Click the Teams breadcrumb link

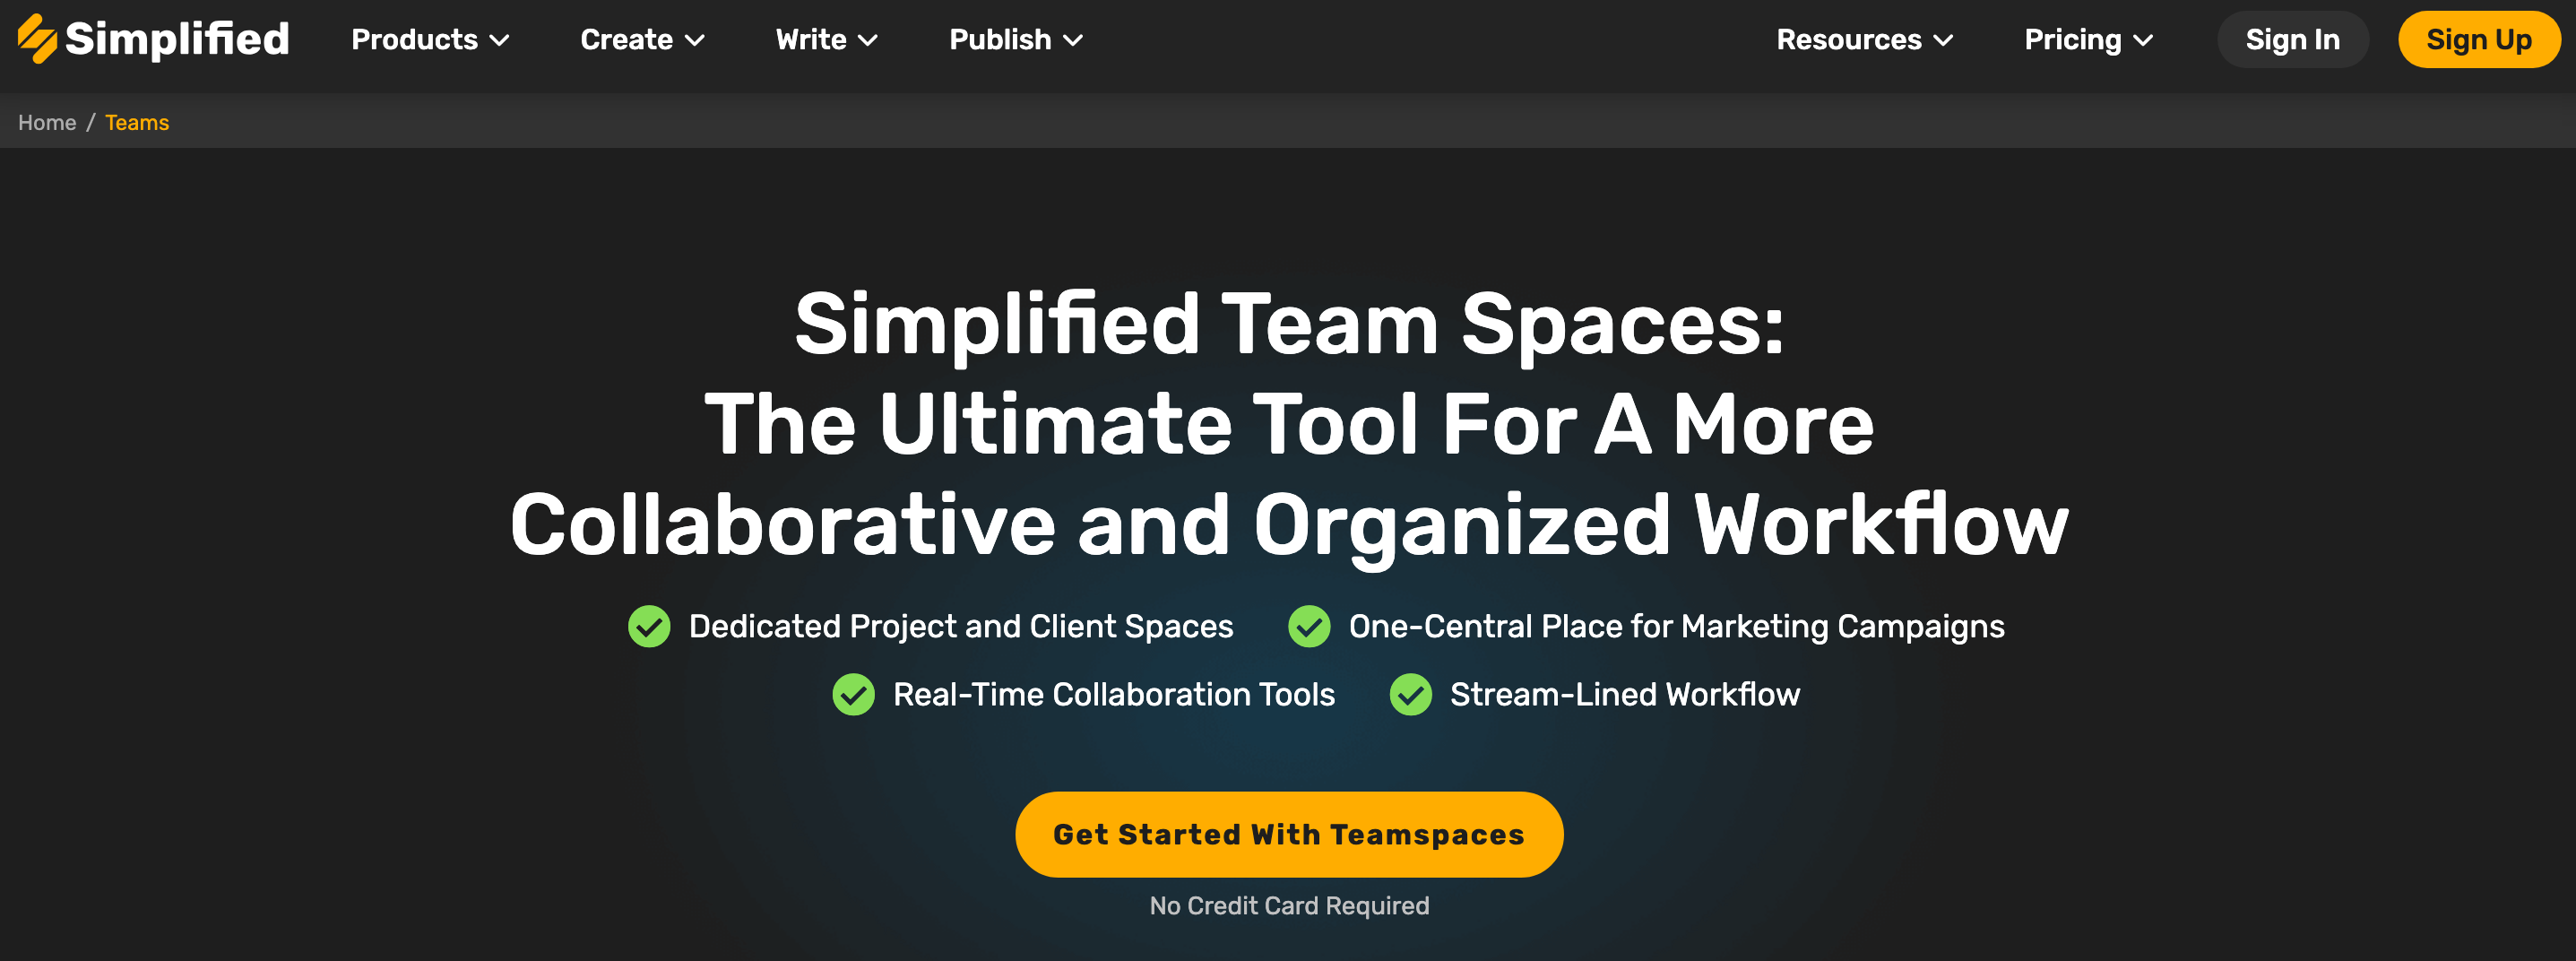[x=137, y=123]
